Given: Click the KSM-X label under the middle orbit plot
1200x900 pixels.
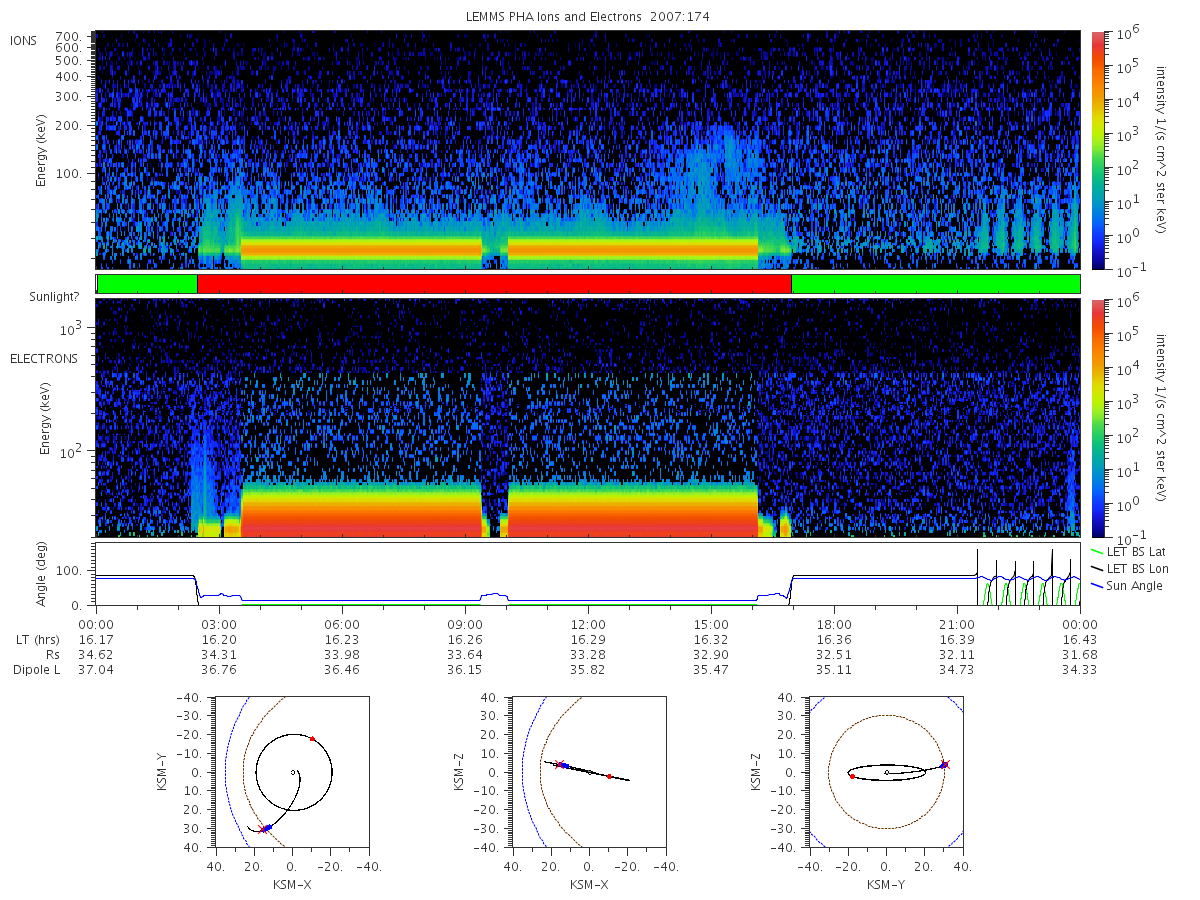Looking at the screenshot, I should coord(591,884).
